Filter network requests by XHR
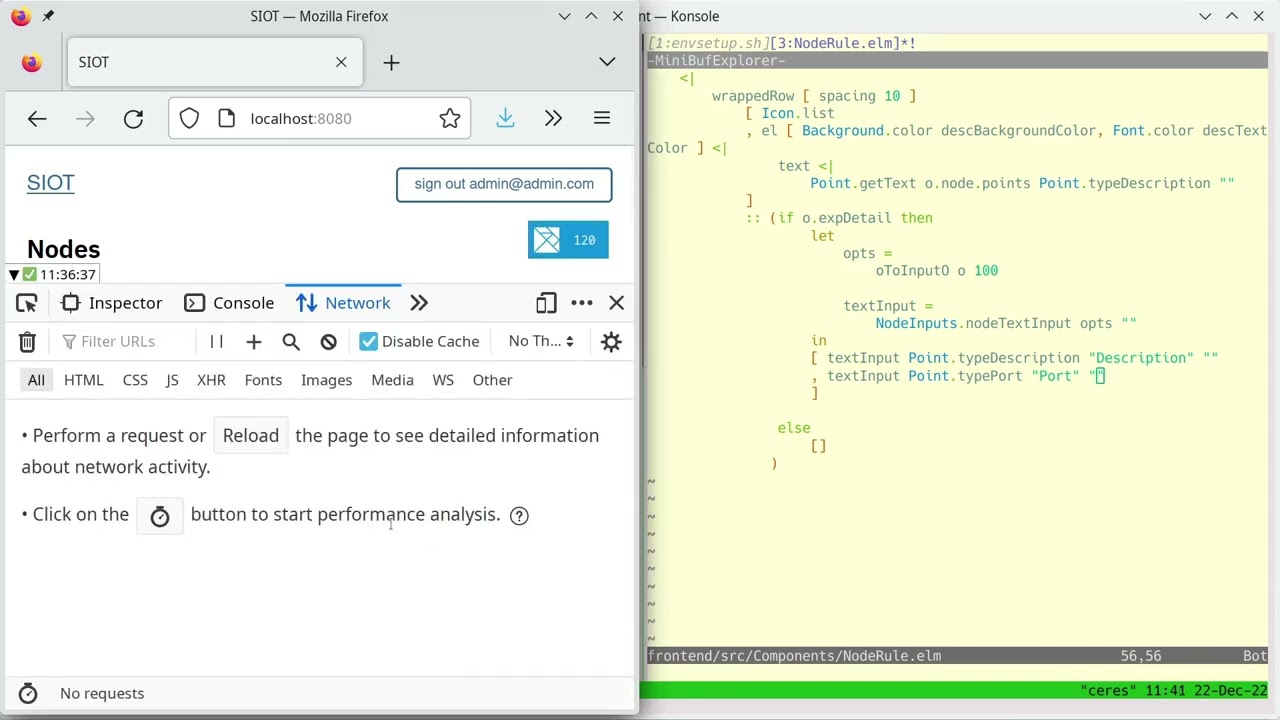This screenshot has height=720, width=1280. click(211, 380)
